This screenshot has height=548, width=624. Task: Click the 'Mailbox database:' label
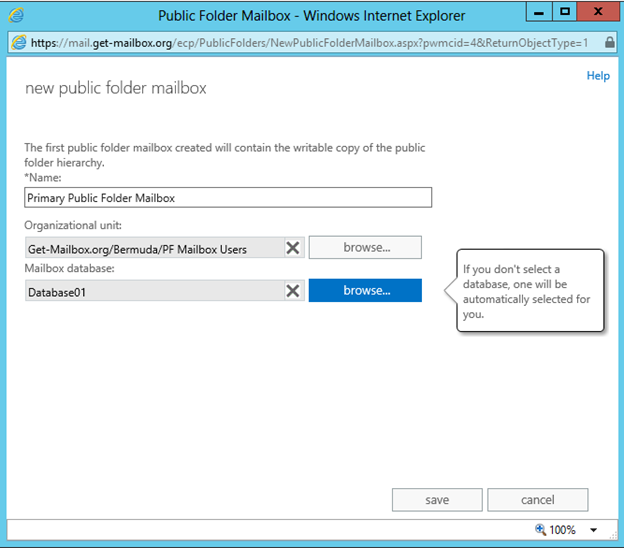point(70,269)
